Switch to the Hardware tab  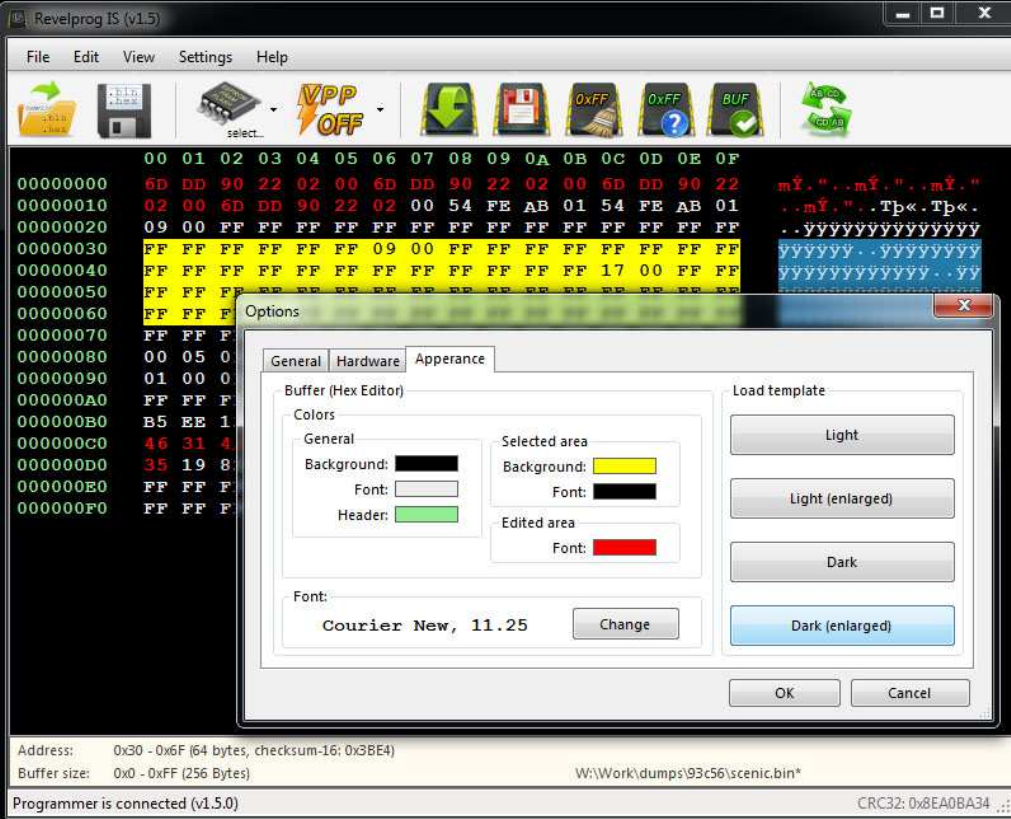[x=368, y=360]
